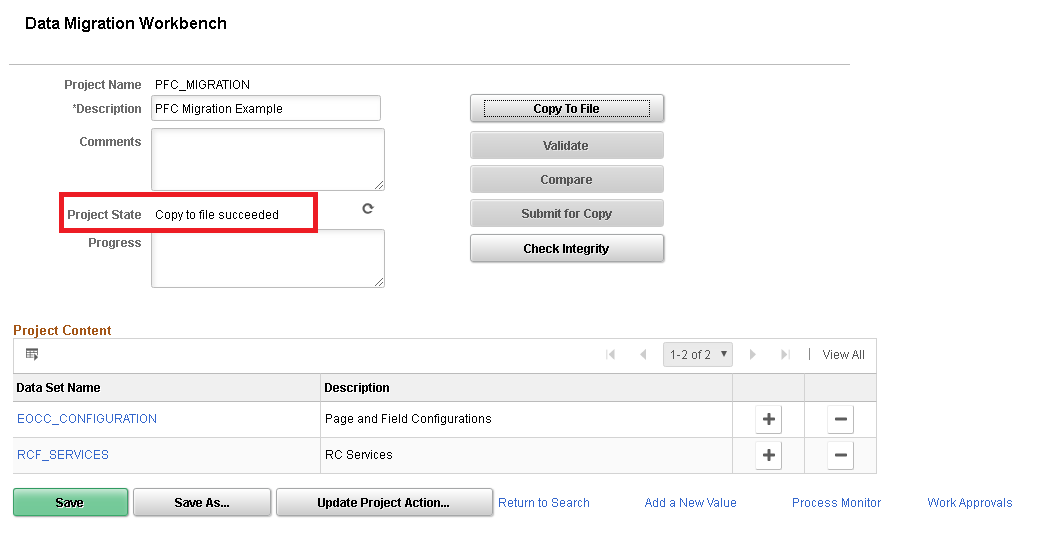Edit the Description field PFC Migration Example

[x=266, y=108]
